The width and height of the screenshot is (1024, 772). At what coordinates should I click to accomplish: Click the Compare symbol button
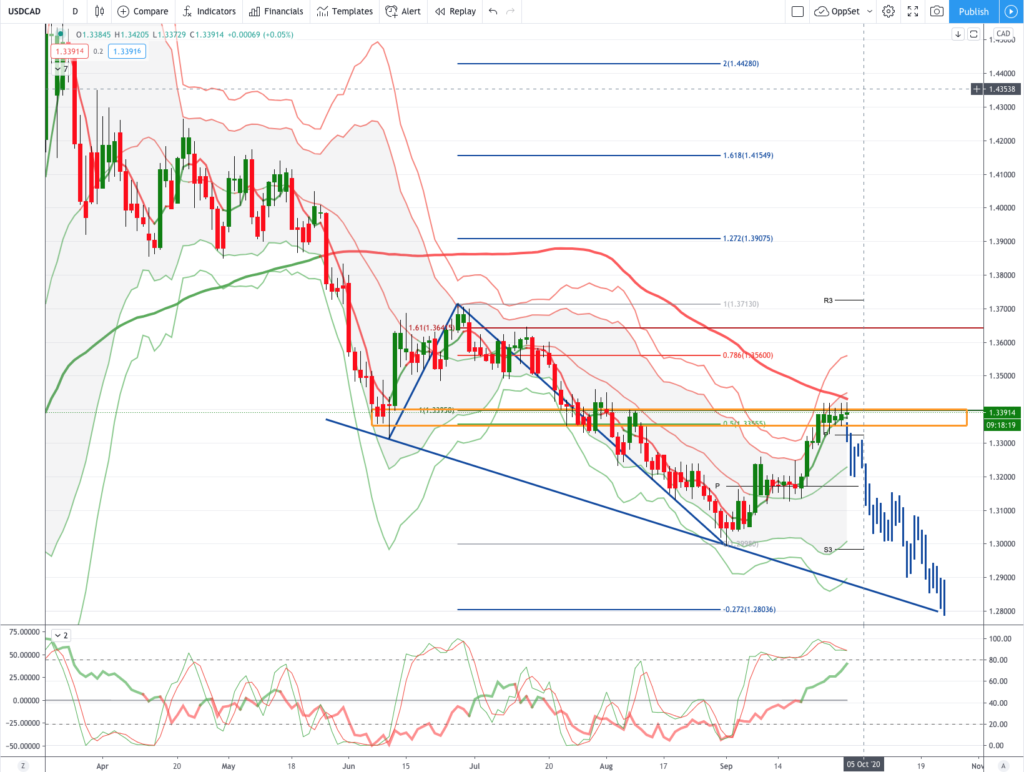click(x=143, y=12)
